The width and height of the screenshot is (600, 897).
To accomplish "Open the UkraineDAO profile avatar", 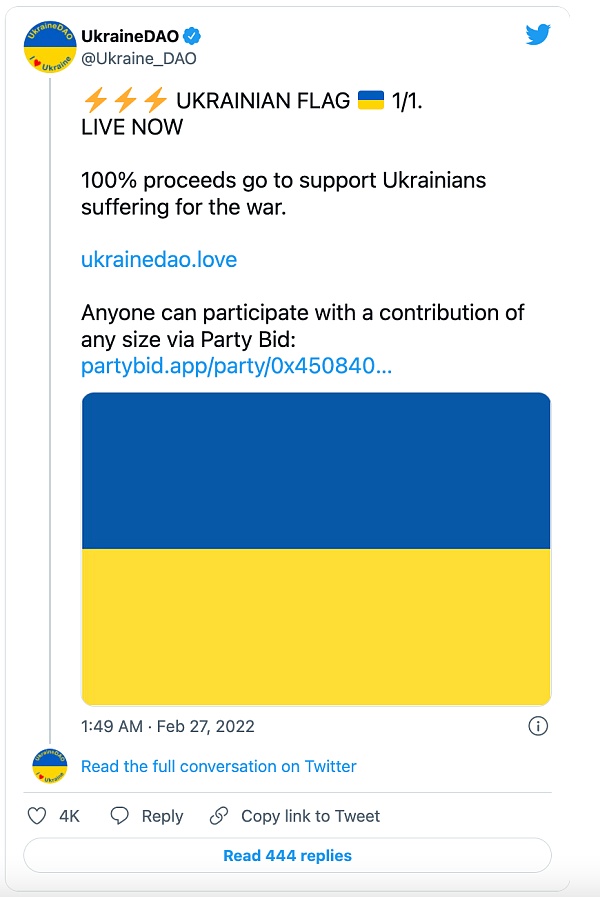I will coord(50,46).
